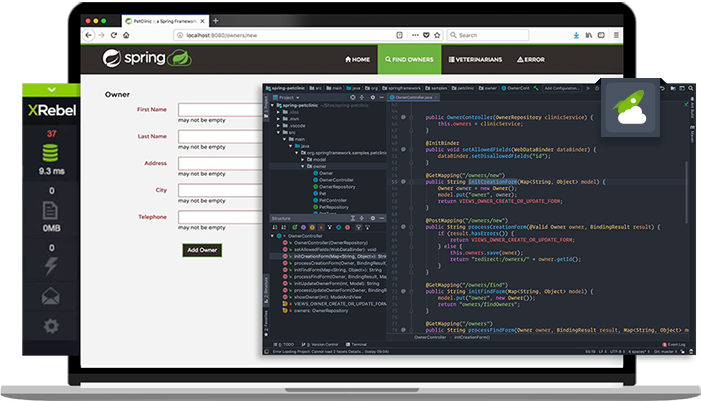
Task: Click Add Configuration button in IDE toolbar
Action: click(x=562, y=89)
